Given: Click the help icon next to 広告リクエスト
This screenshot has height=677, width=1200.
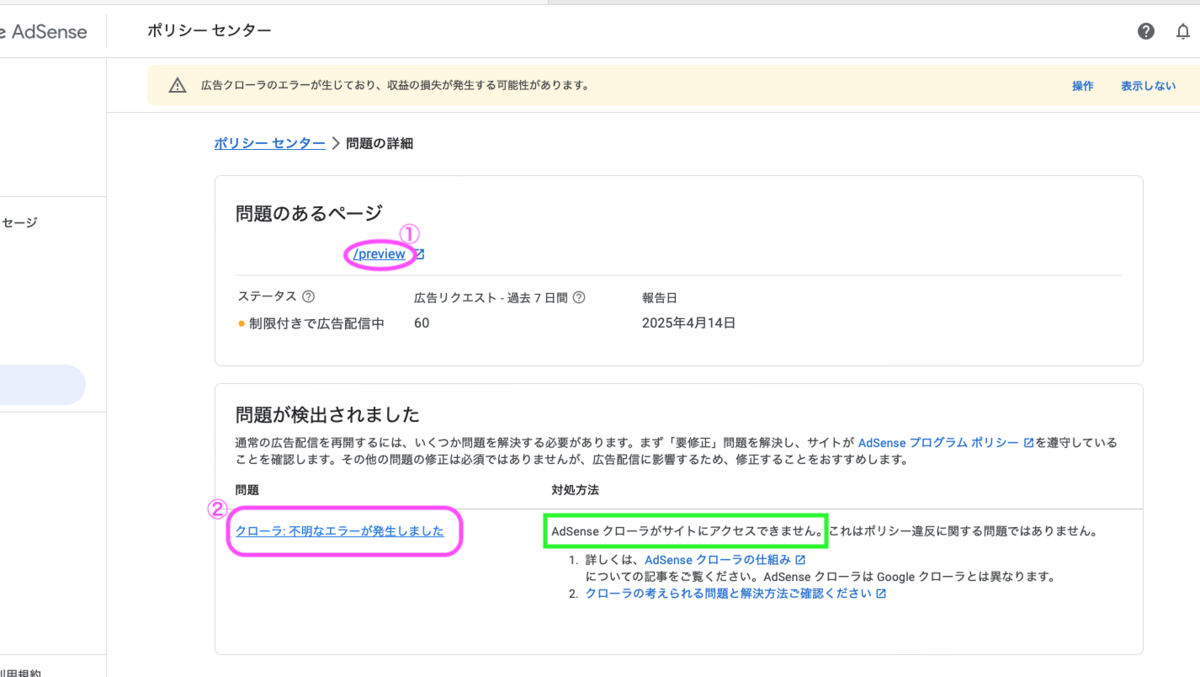Looking at the screenshot, I should coord(579,297).
